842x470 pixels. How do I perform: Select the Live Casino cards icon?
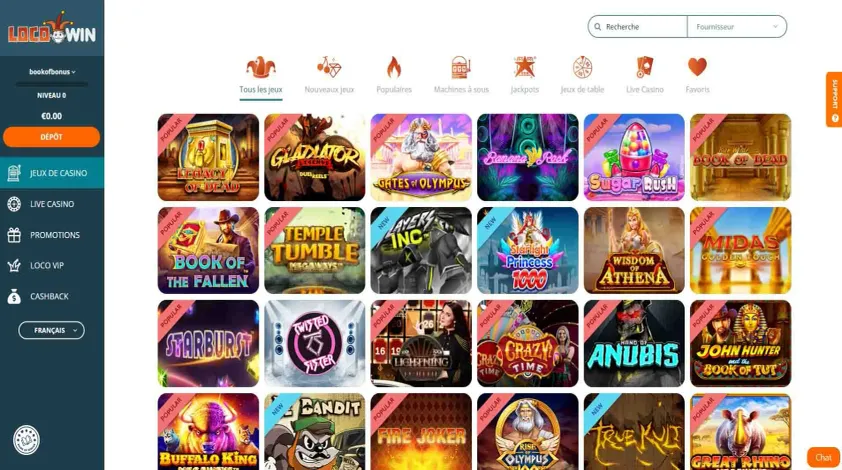(x=644, y=67)
